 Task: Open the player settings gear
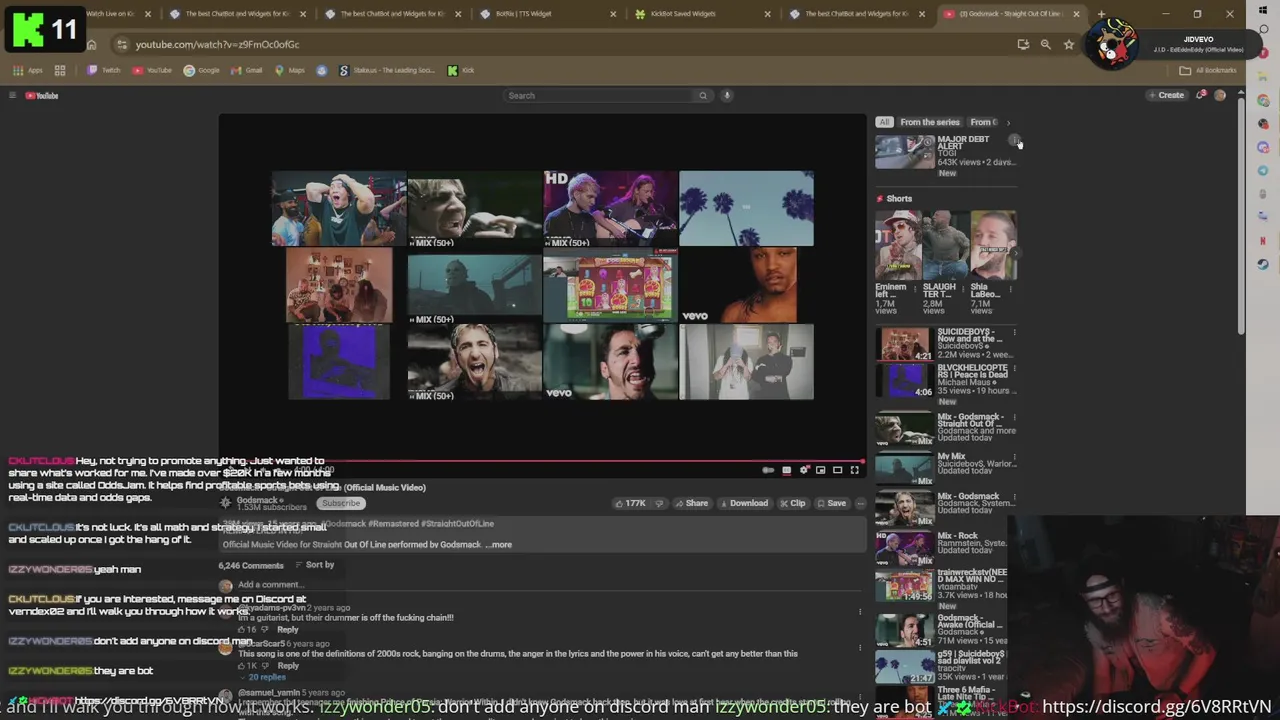804,470
